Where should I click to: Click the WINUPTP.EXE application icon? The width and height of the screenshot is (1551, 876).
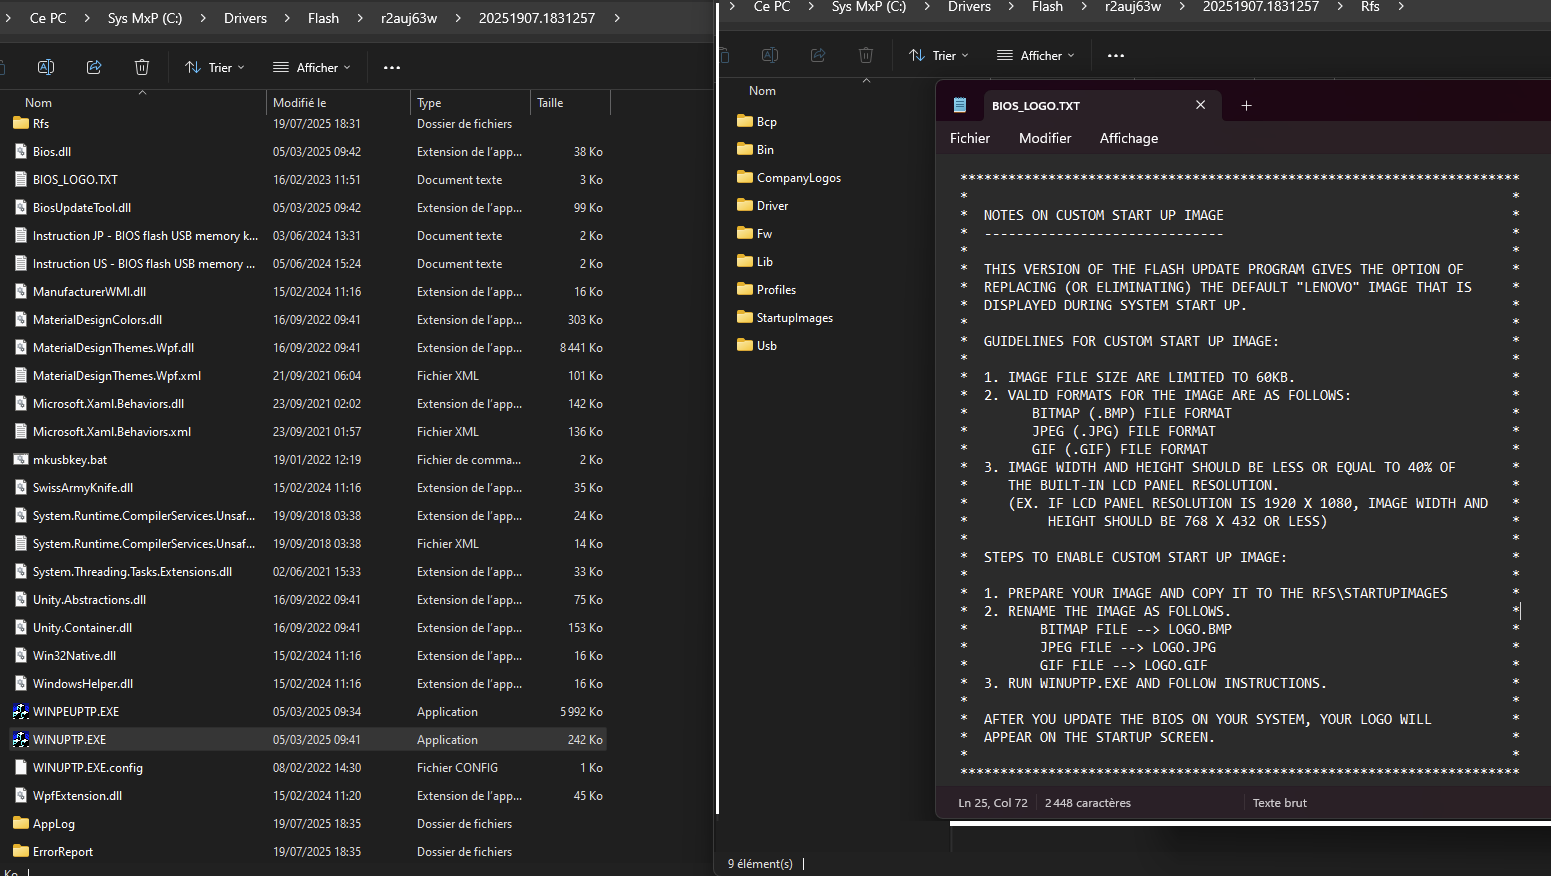click(x=21, y=740)
